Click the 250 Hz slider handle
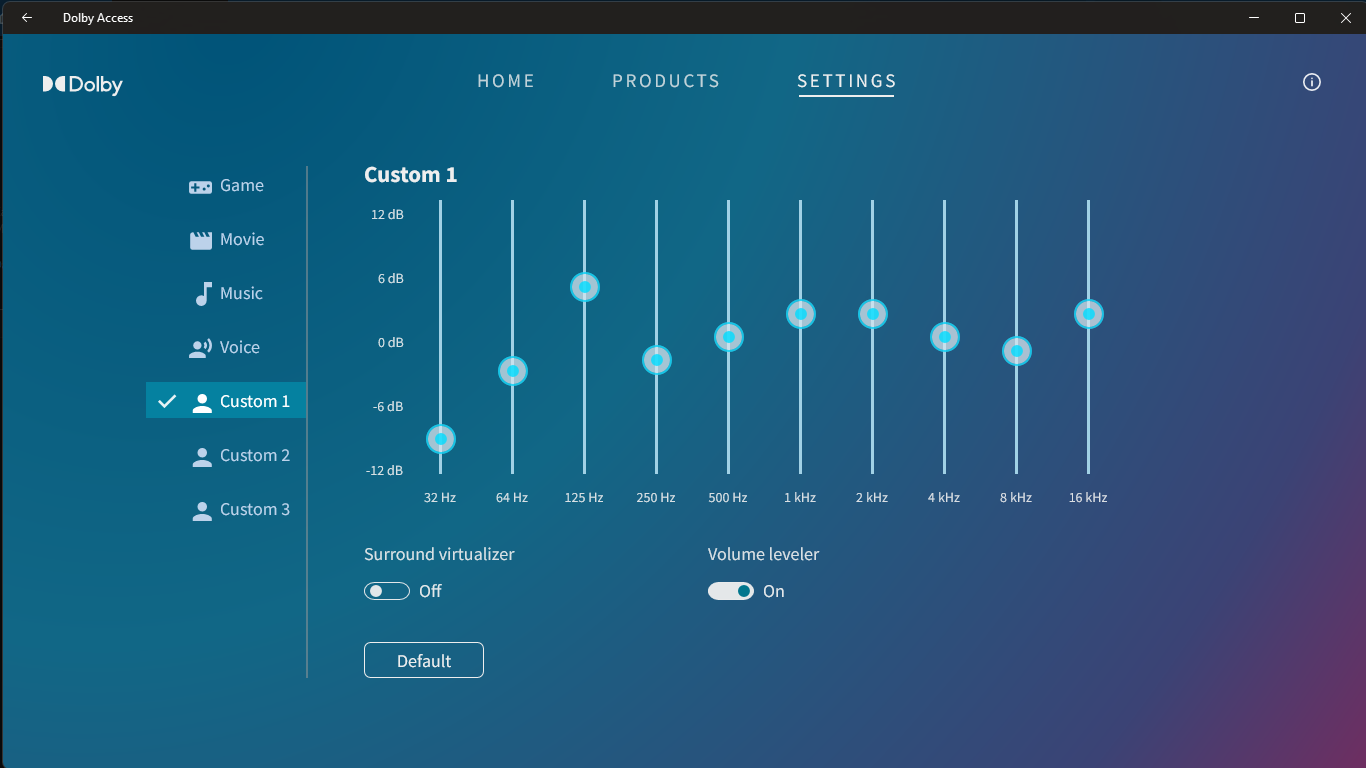 657,360
